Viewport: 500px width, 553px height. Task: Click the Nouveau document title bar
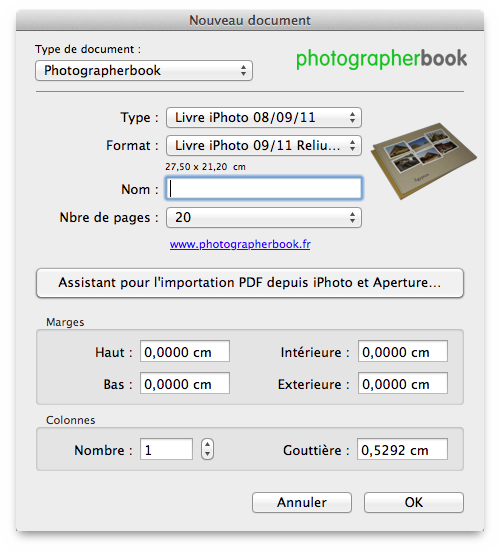click(x=250, y=20)
